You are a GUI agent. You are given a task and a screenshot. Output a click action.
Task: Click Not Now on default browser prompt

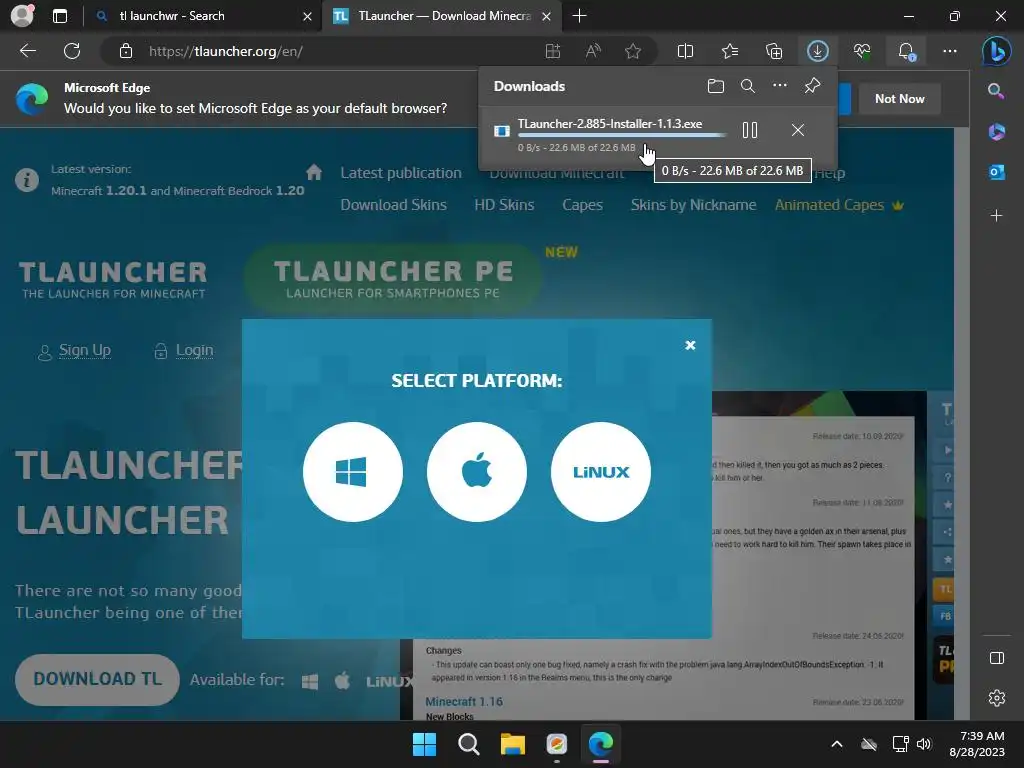[899, 99]
